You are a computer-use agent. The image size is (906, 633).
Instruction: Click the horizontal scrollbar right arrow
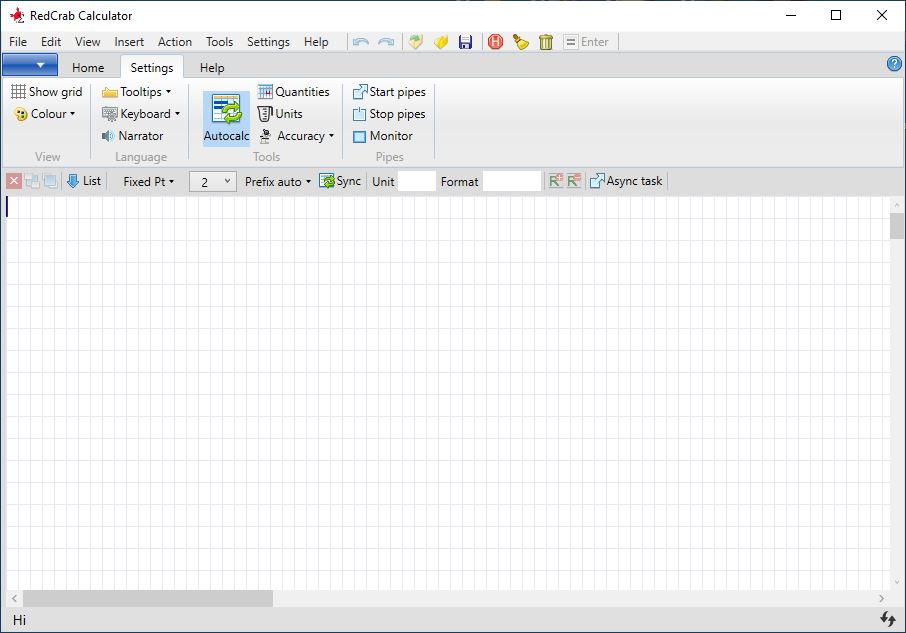point(881,598)
